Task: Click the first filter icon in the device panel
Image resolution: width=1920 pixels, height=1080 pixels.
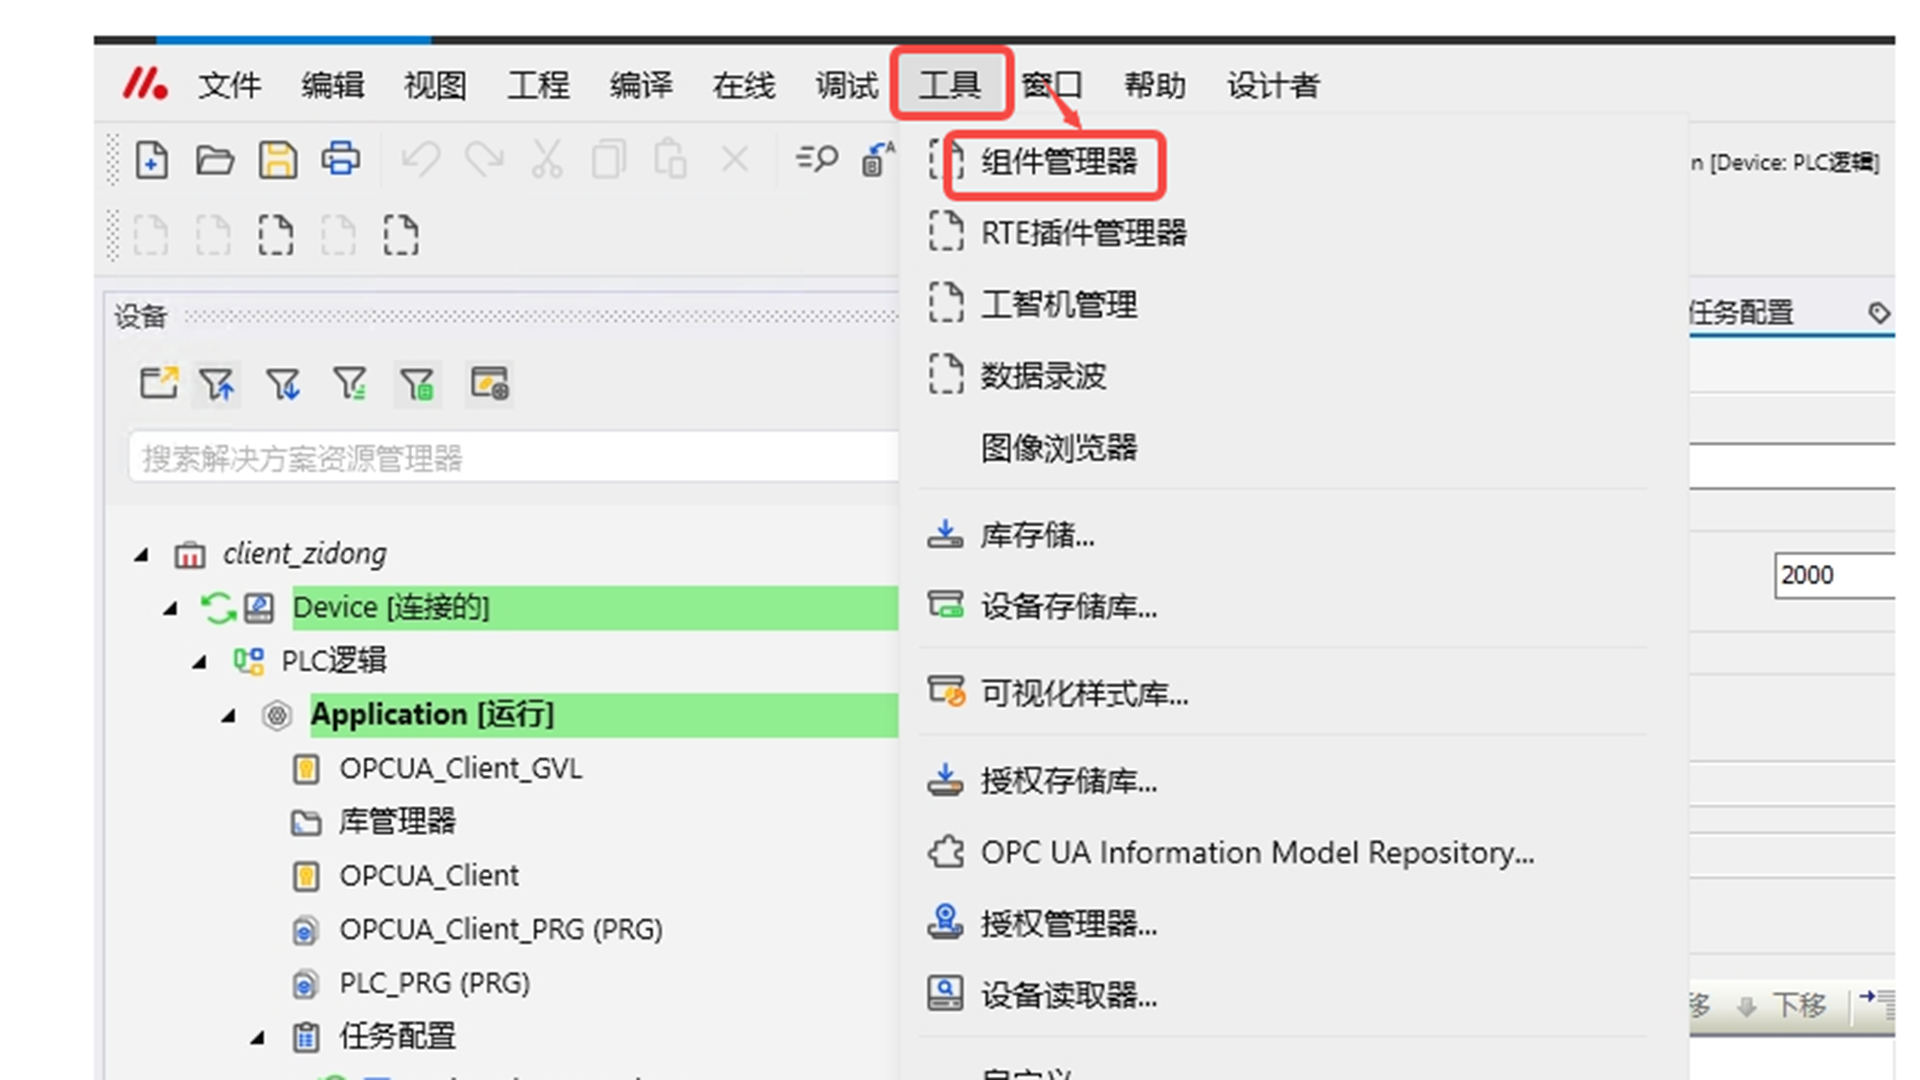Action: [x=216, y=384]
